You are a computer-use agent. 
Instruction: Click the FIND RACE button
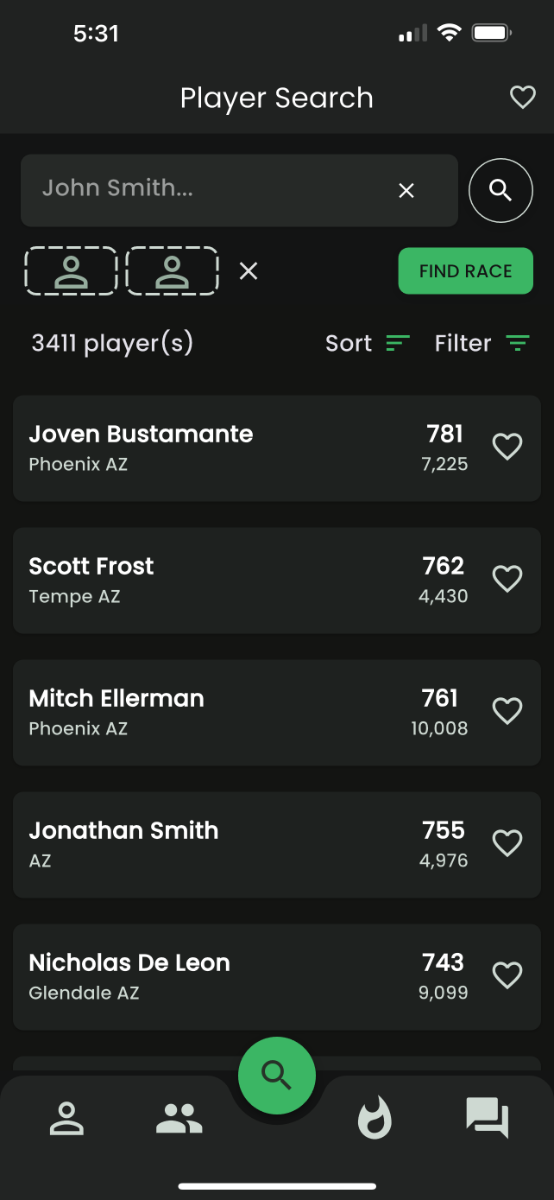(x=466, y=271)
